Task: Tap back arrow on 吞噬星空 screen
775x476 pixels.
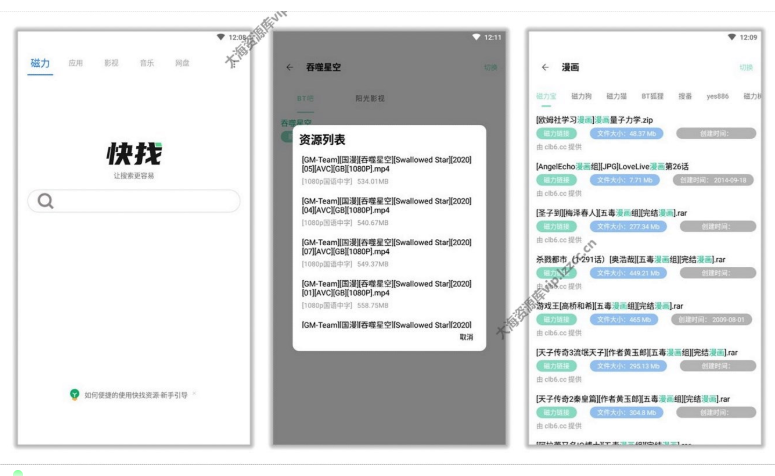Action: [290, 68]
